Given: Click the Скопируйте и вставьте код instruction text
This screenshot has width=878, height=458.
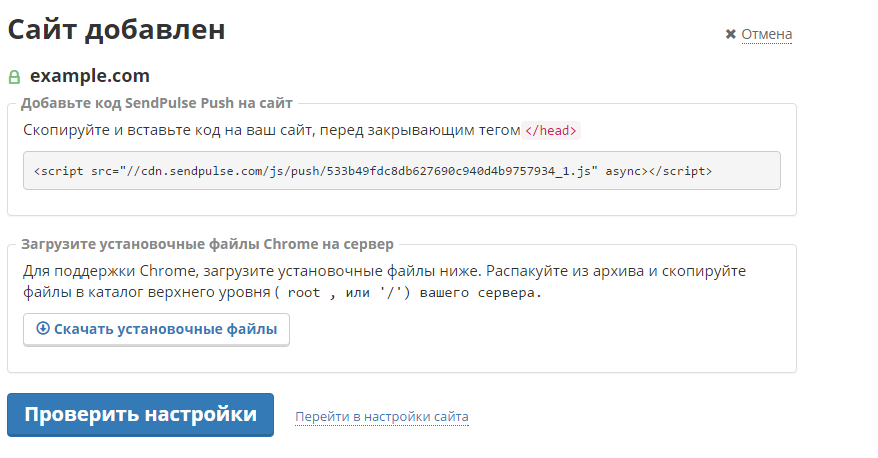Looking at the screenshot, I should 270,130.
